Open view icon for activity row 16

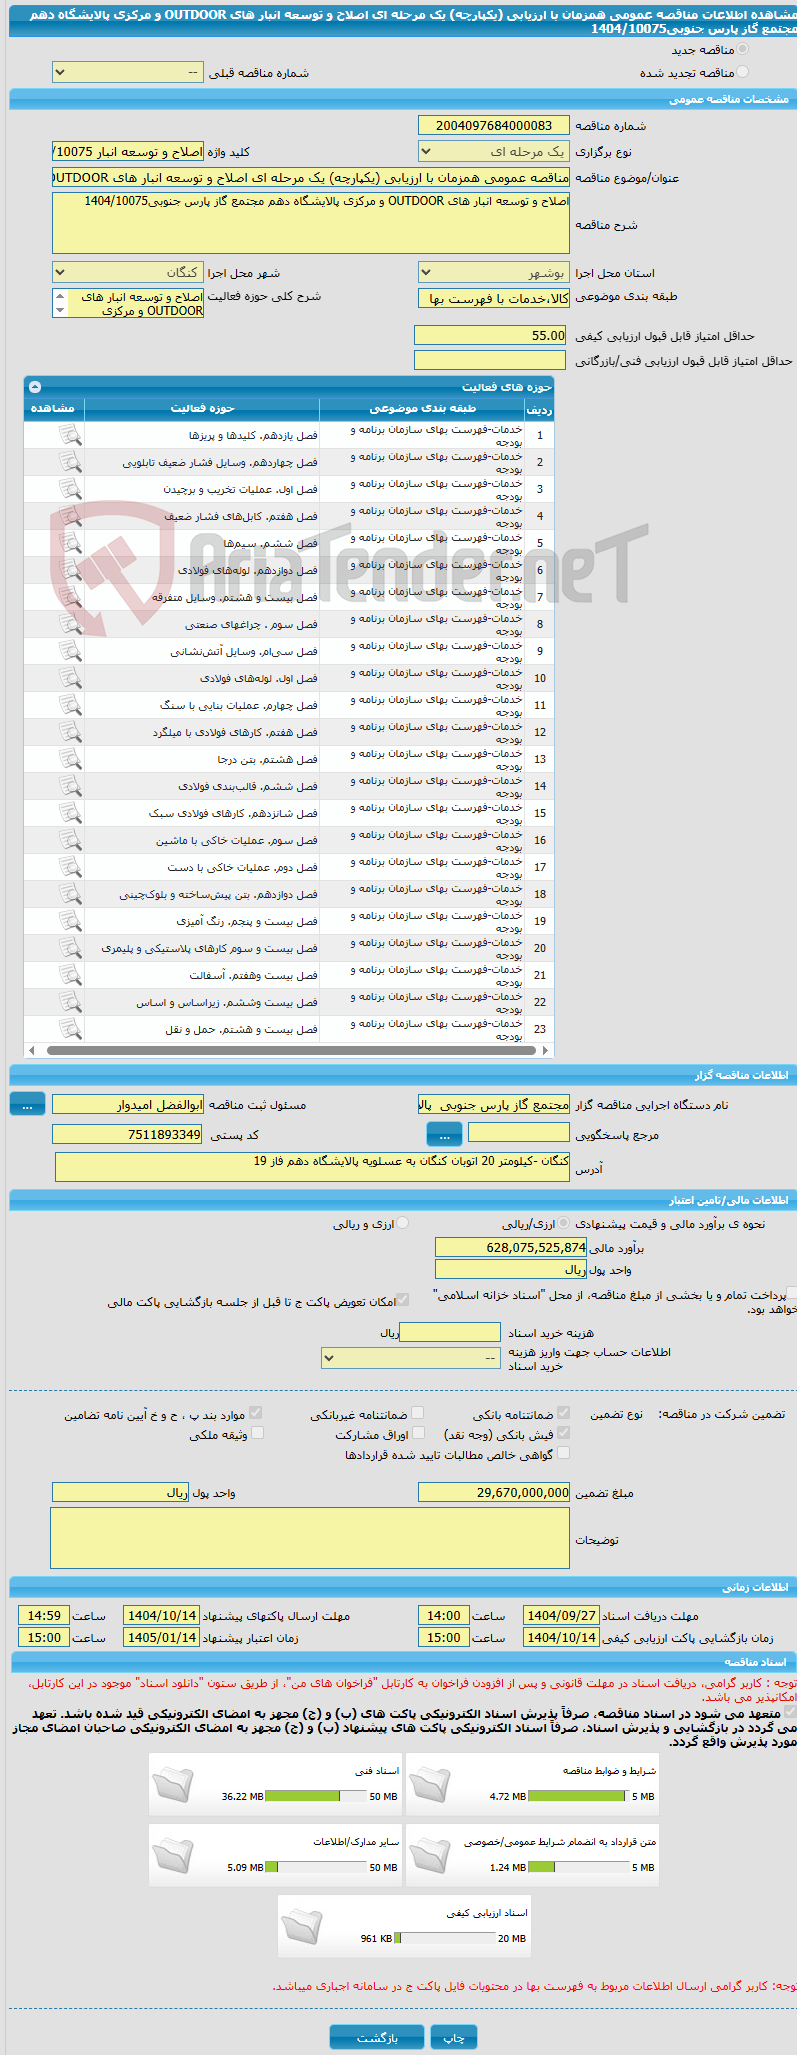(69, 840)
